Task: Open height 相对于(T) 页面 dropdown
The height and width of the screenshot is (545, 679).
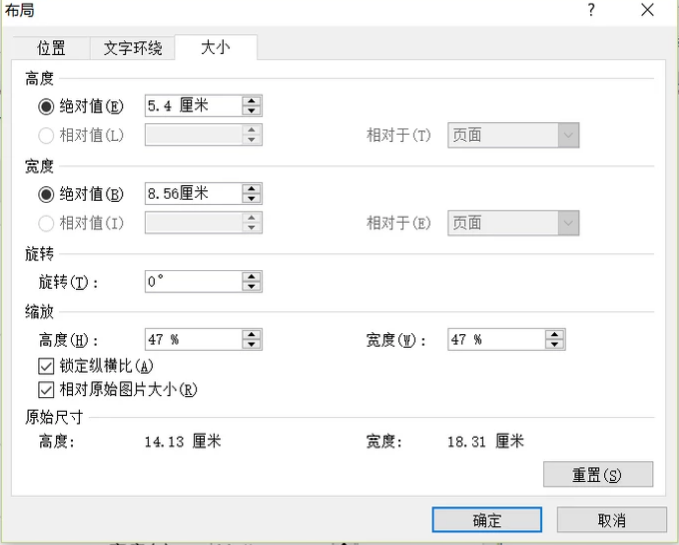Action: (x=514, y=135)
